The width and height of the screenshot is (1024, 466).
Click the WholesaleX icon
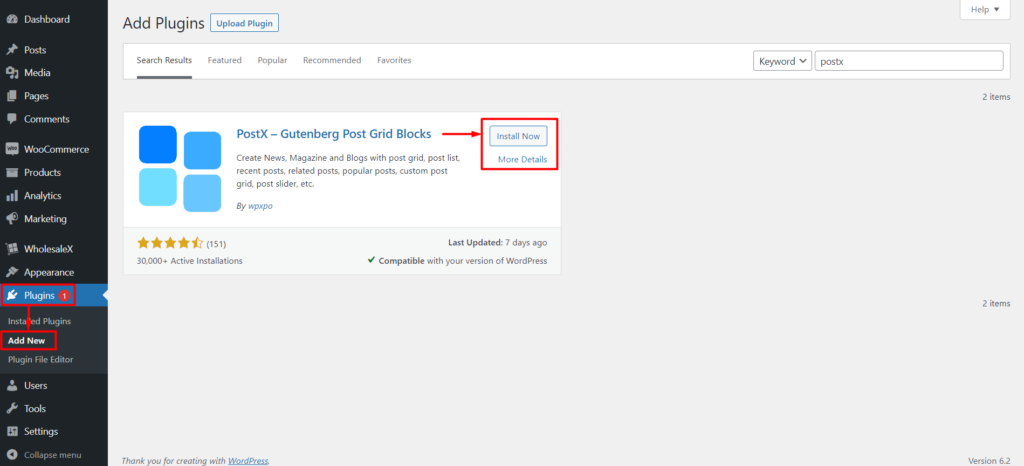(x=12, y=249)
